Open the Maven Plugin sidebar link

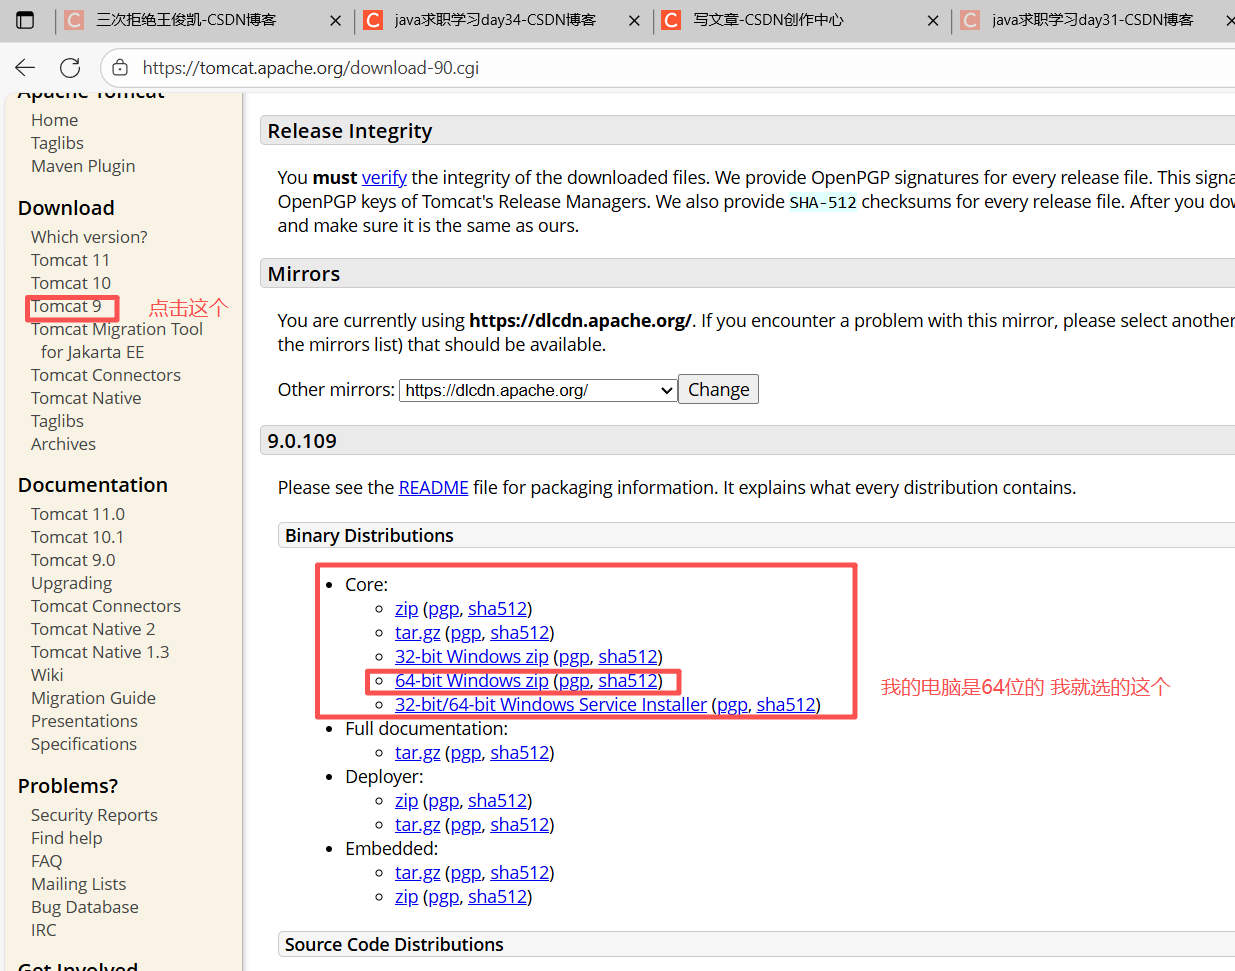(83, 166)
